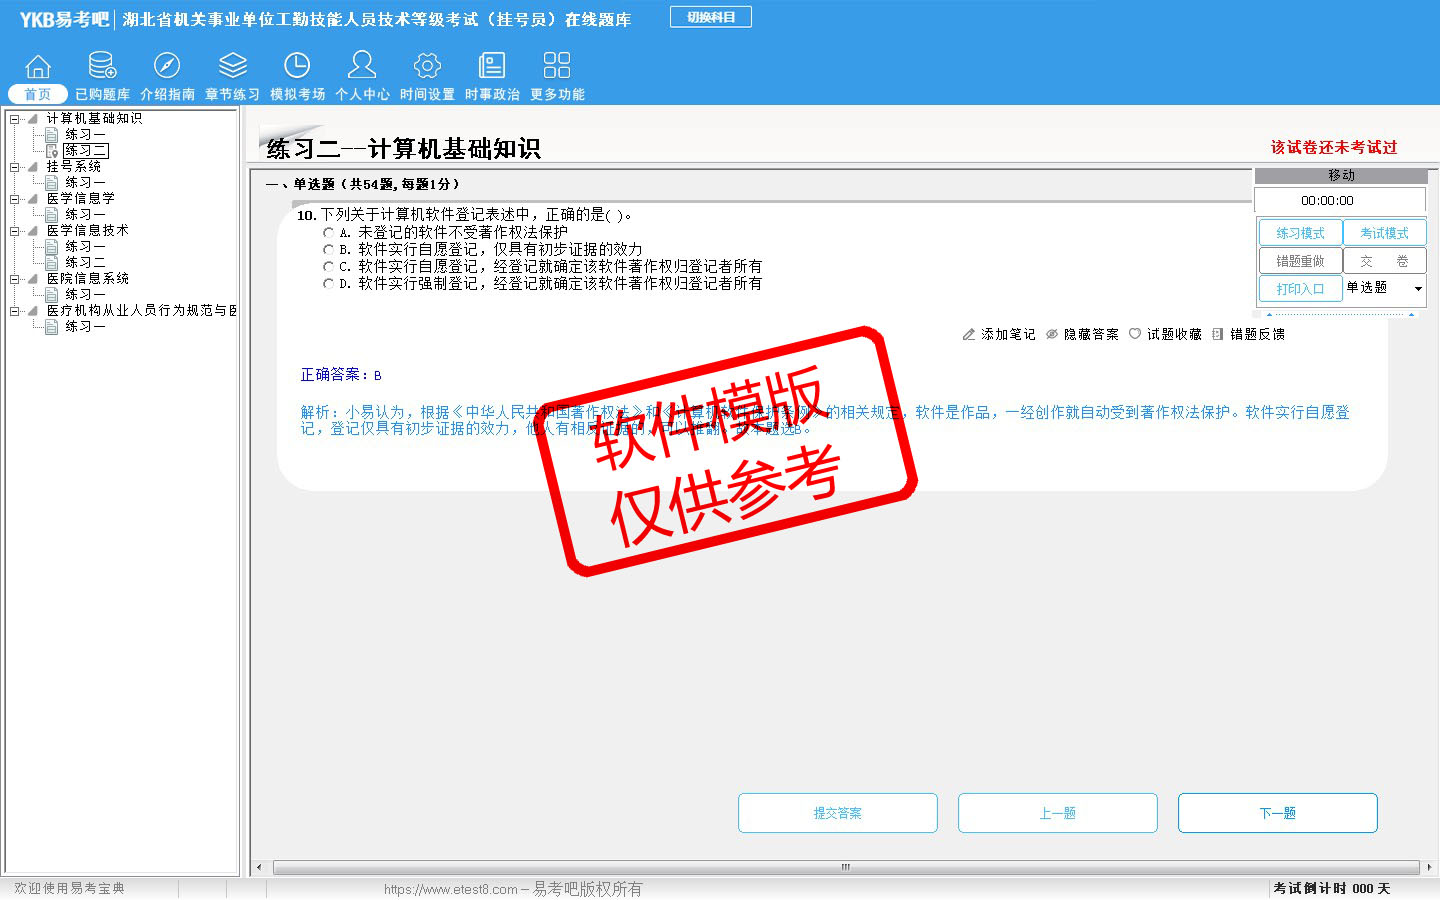Open 练习一 under 医学信息技术

(x=85, y=246)
